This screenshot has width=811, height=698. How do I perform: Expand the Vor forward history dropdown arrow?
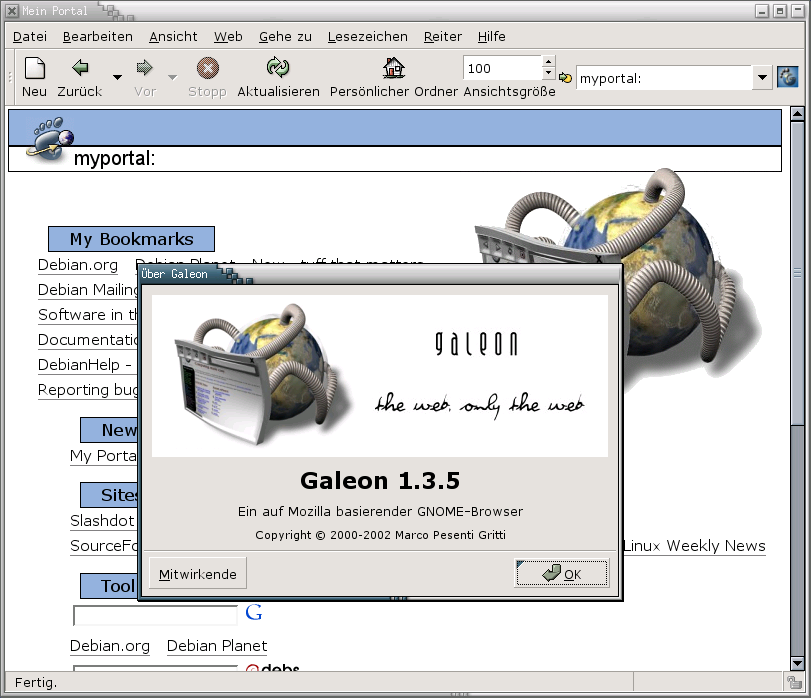172,78
